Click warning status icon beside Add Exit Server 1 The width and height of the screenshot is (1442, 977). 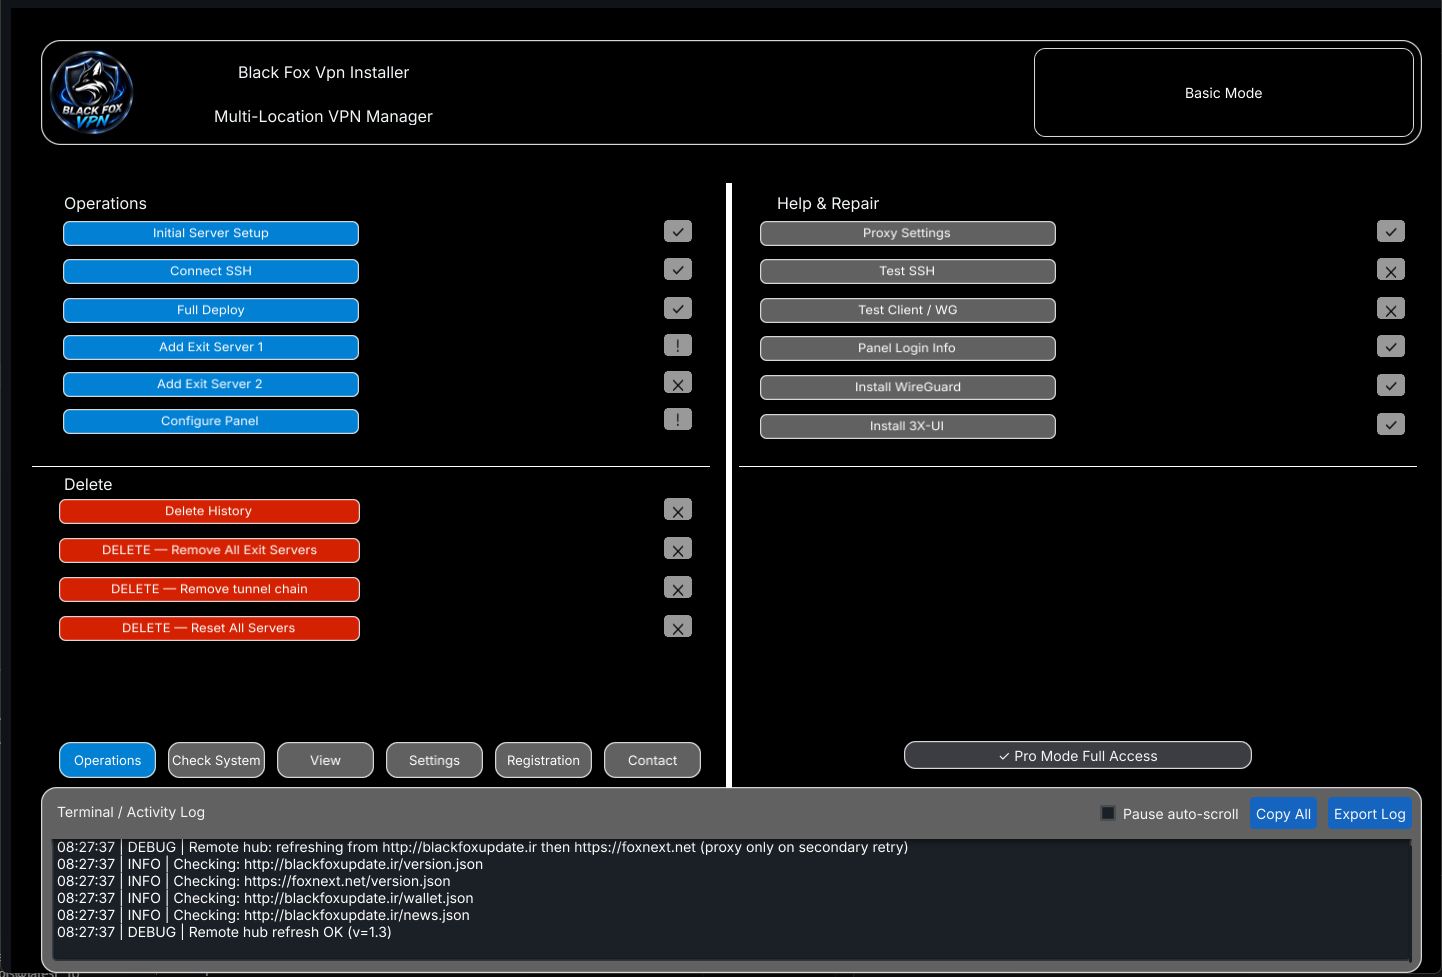(x=678, y=346)
